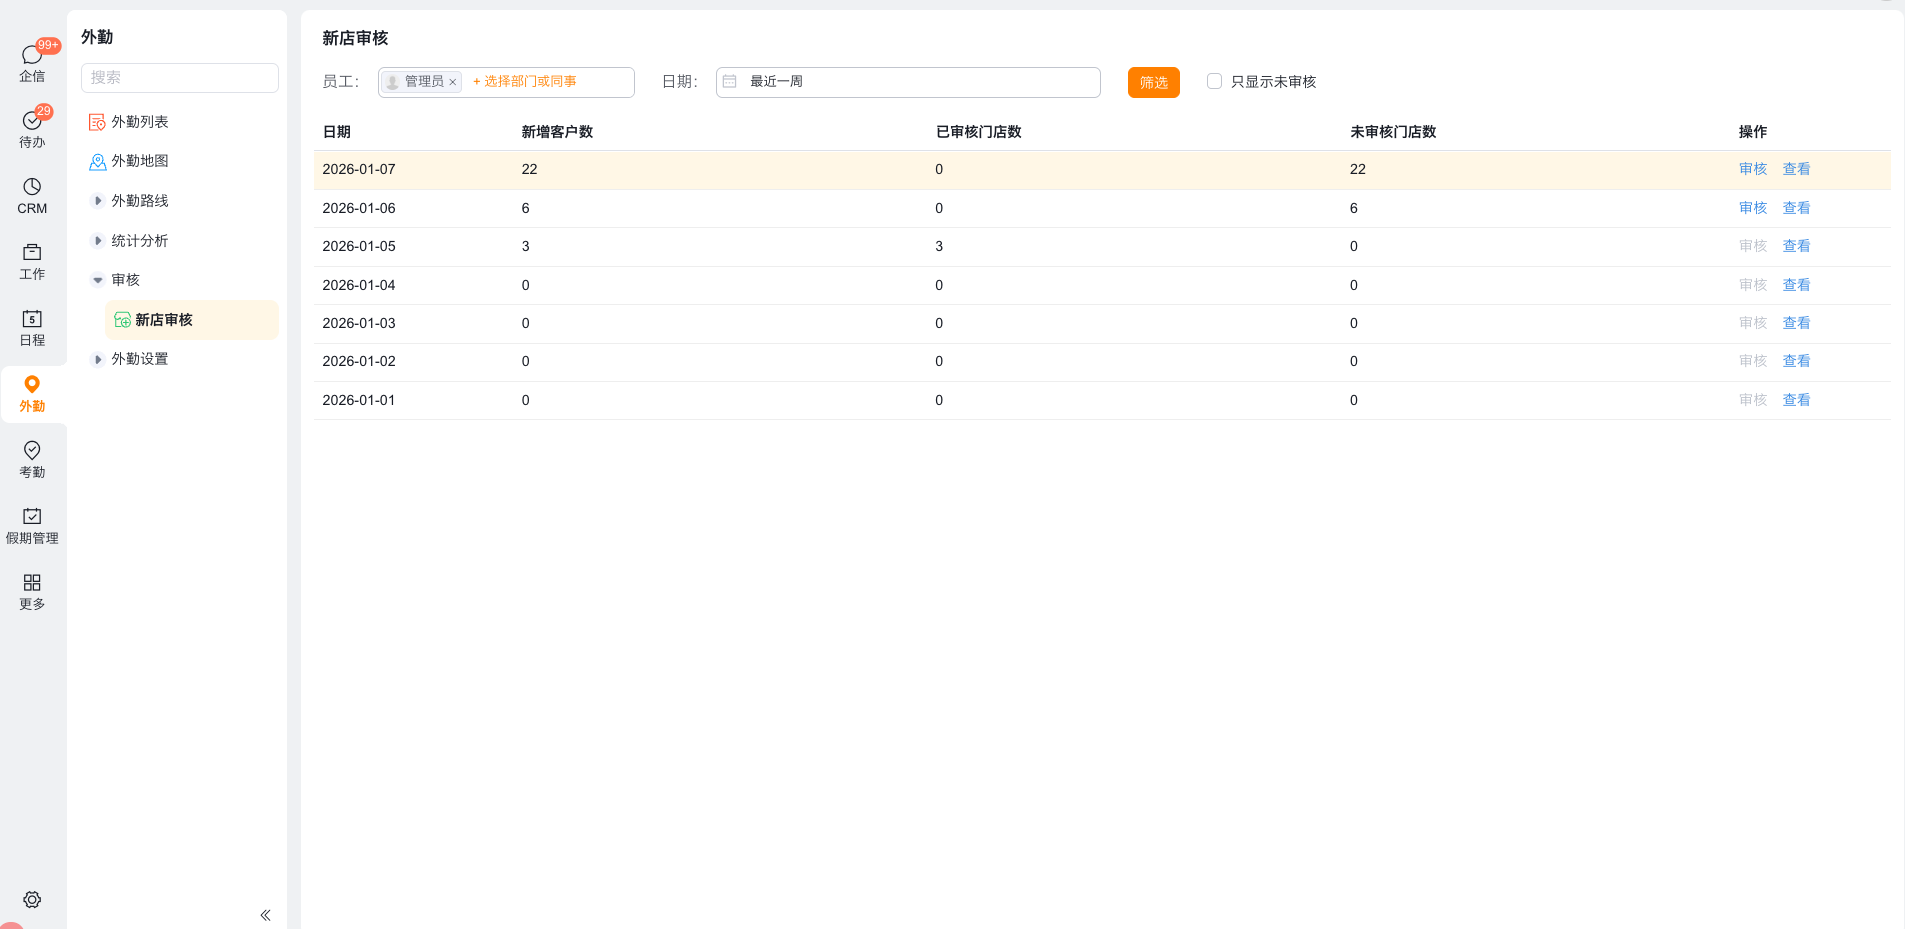Click the 日期 column header
The image size is (1905, 929).
click(x=337, y=132)
